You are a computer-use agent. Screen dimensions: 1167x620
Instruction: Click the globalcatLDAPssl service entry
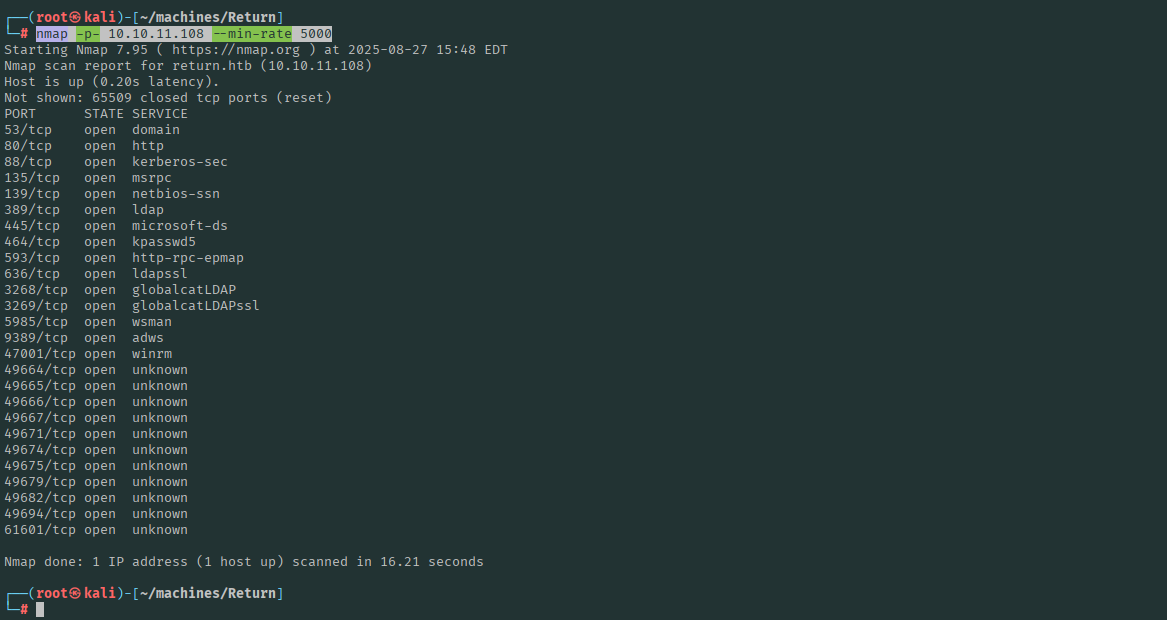196,306
